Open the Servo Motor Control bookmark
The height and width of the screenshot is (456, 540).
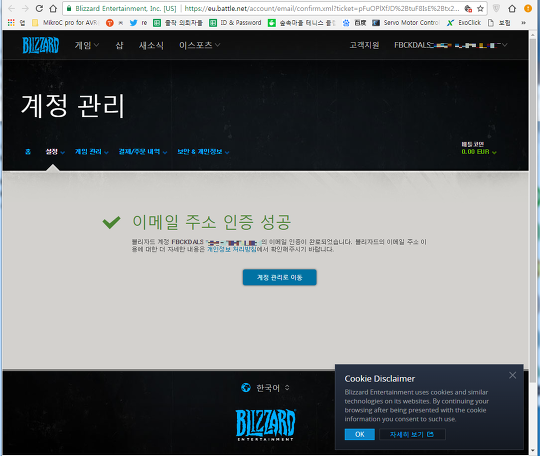(x=406, y=23)
